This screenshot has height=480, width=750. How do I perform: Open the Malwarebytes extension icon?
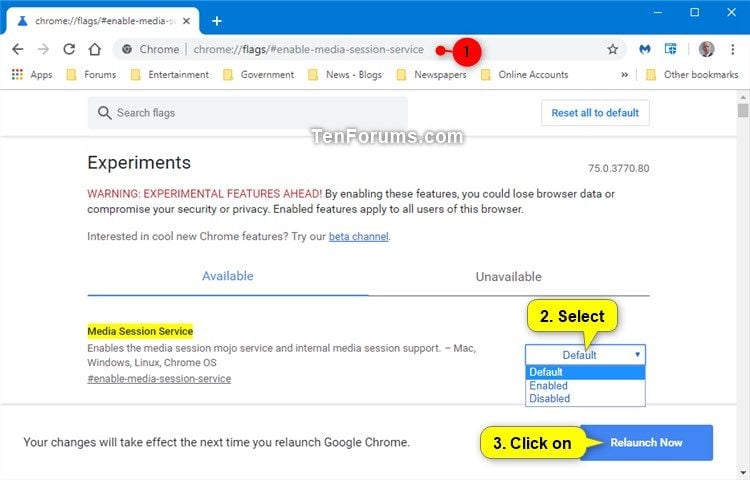click(645, 49)
